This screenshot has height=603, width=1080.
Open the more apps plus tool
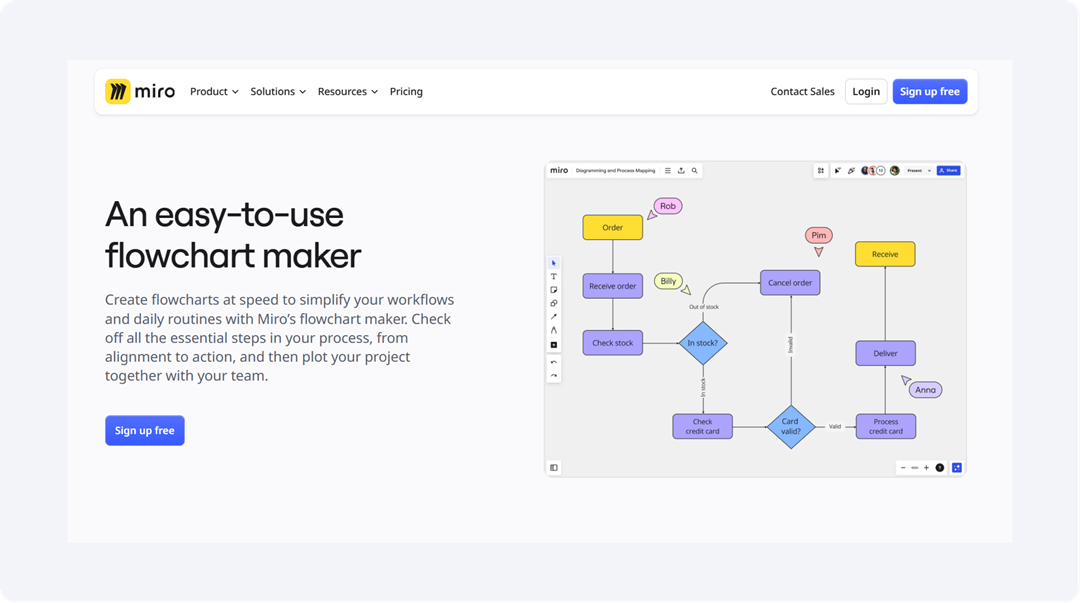click(x=554, y=345)
